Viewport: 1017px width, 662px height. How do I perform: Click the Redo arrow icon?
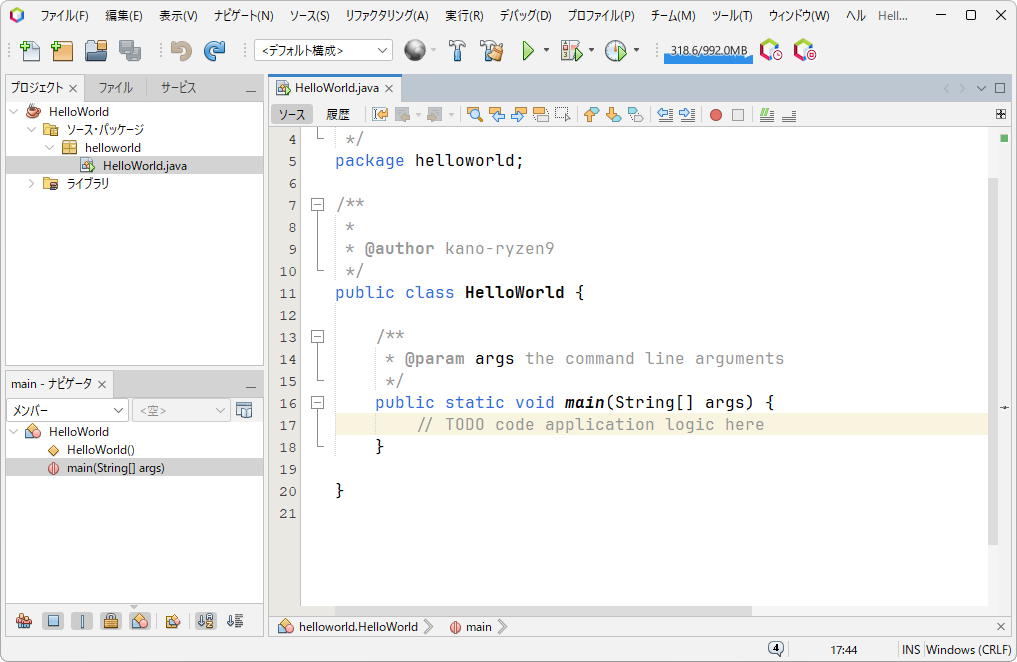[x=214, y=51]
